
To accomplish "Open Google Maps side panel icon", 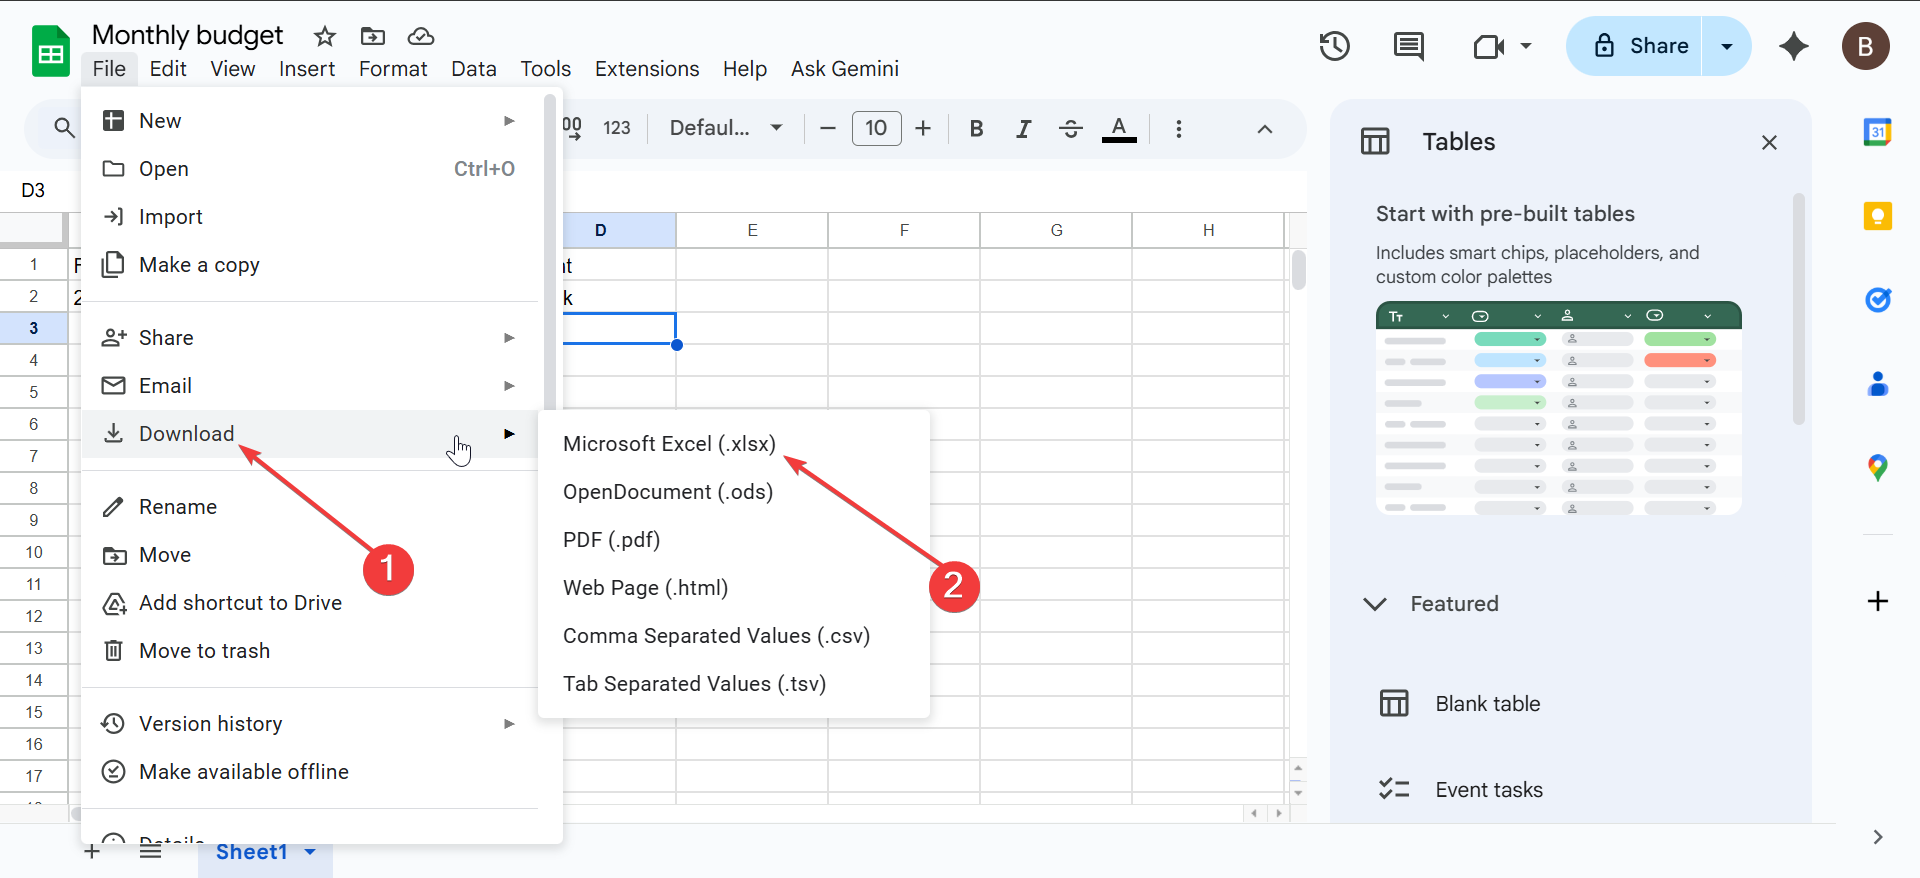I will tap(1877, 467).
